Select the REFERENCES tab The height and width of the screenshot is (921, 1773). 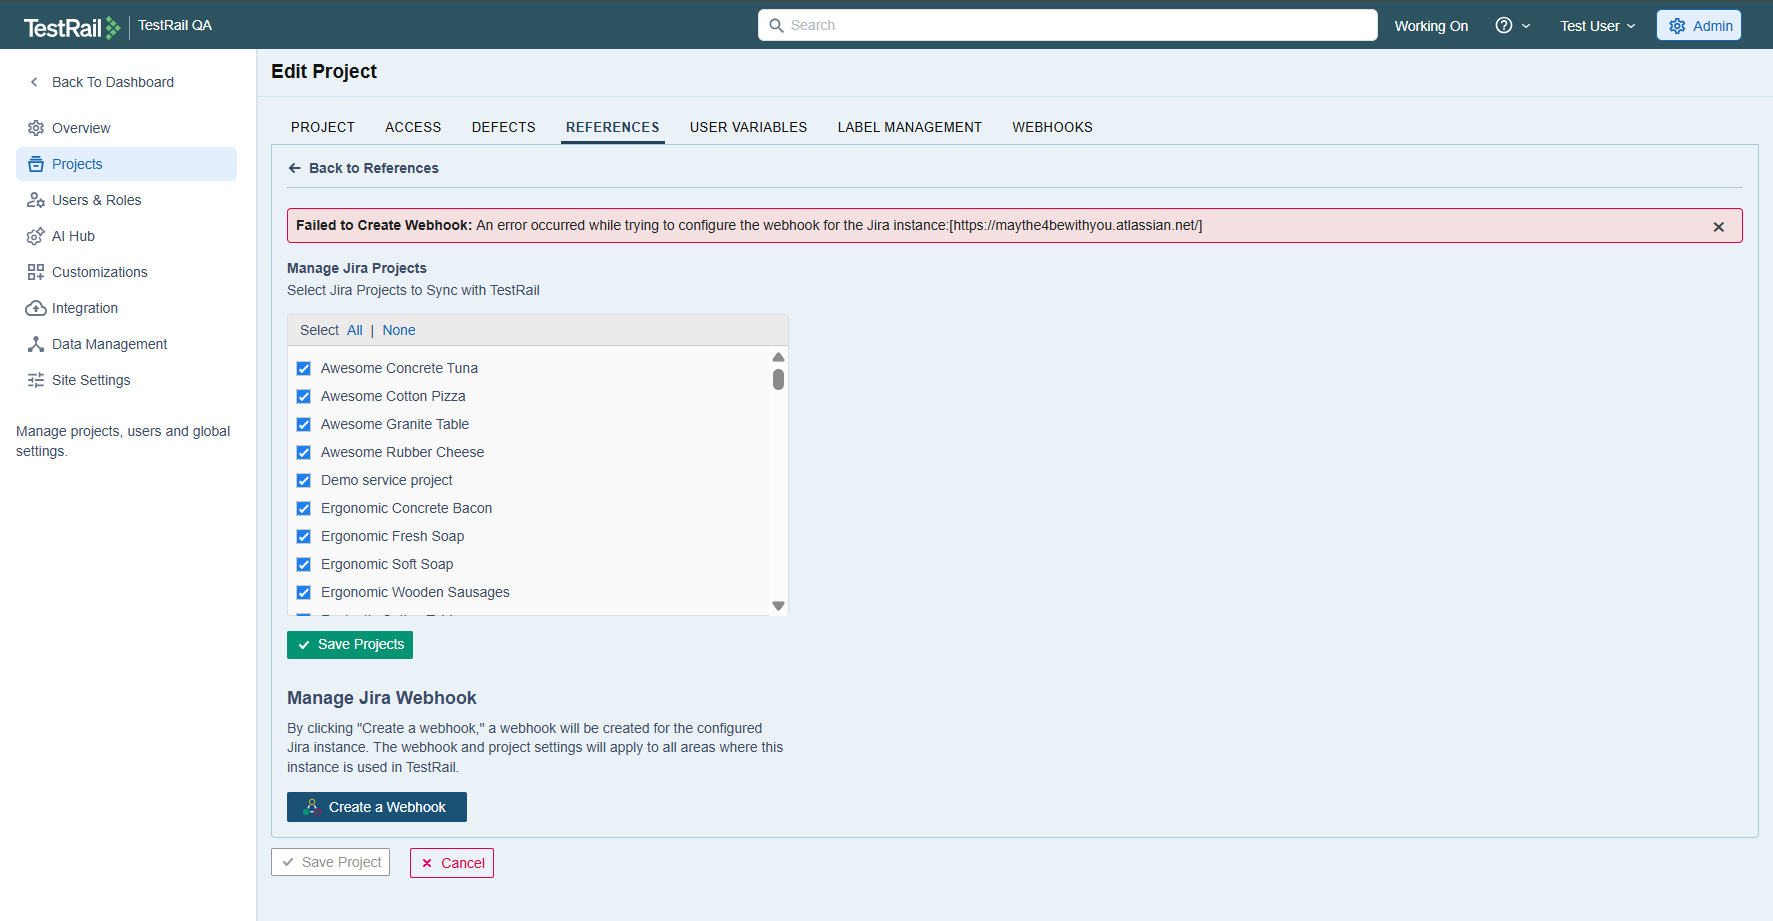(613, 127)
